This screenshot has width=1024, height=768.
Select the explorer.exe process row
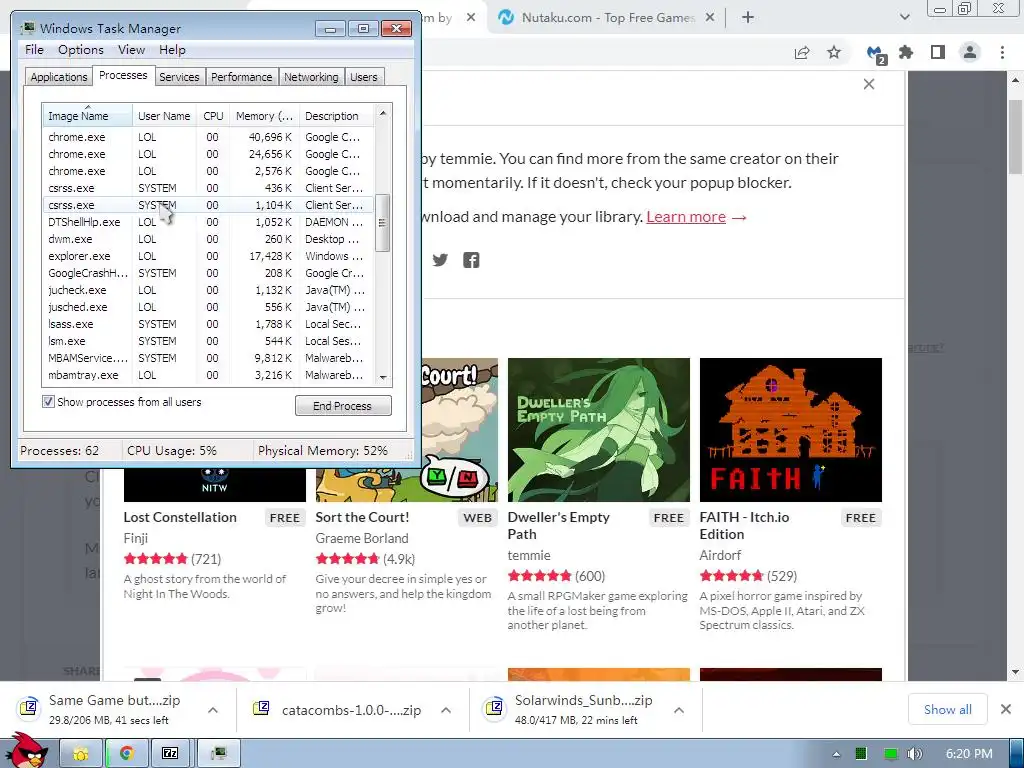click(208, 256)
